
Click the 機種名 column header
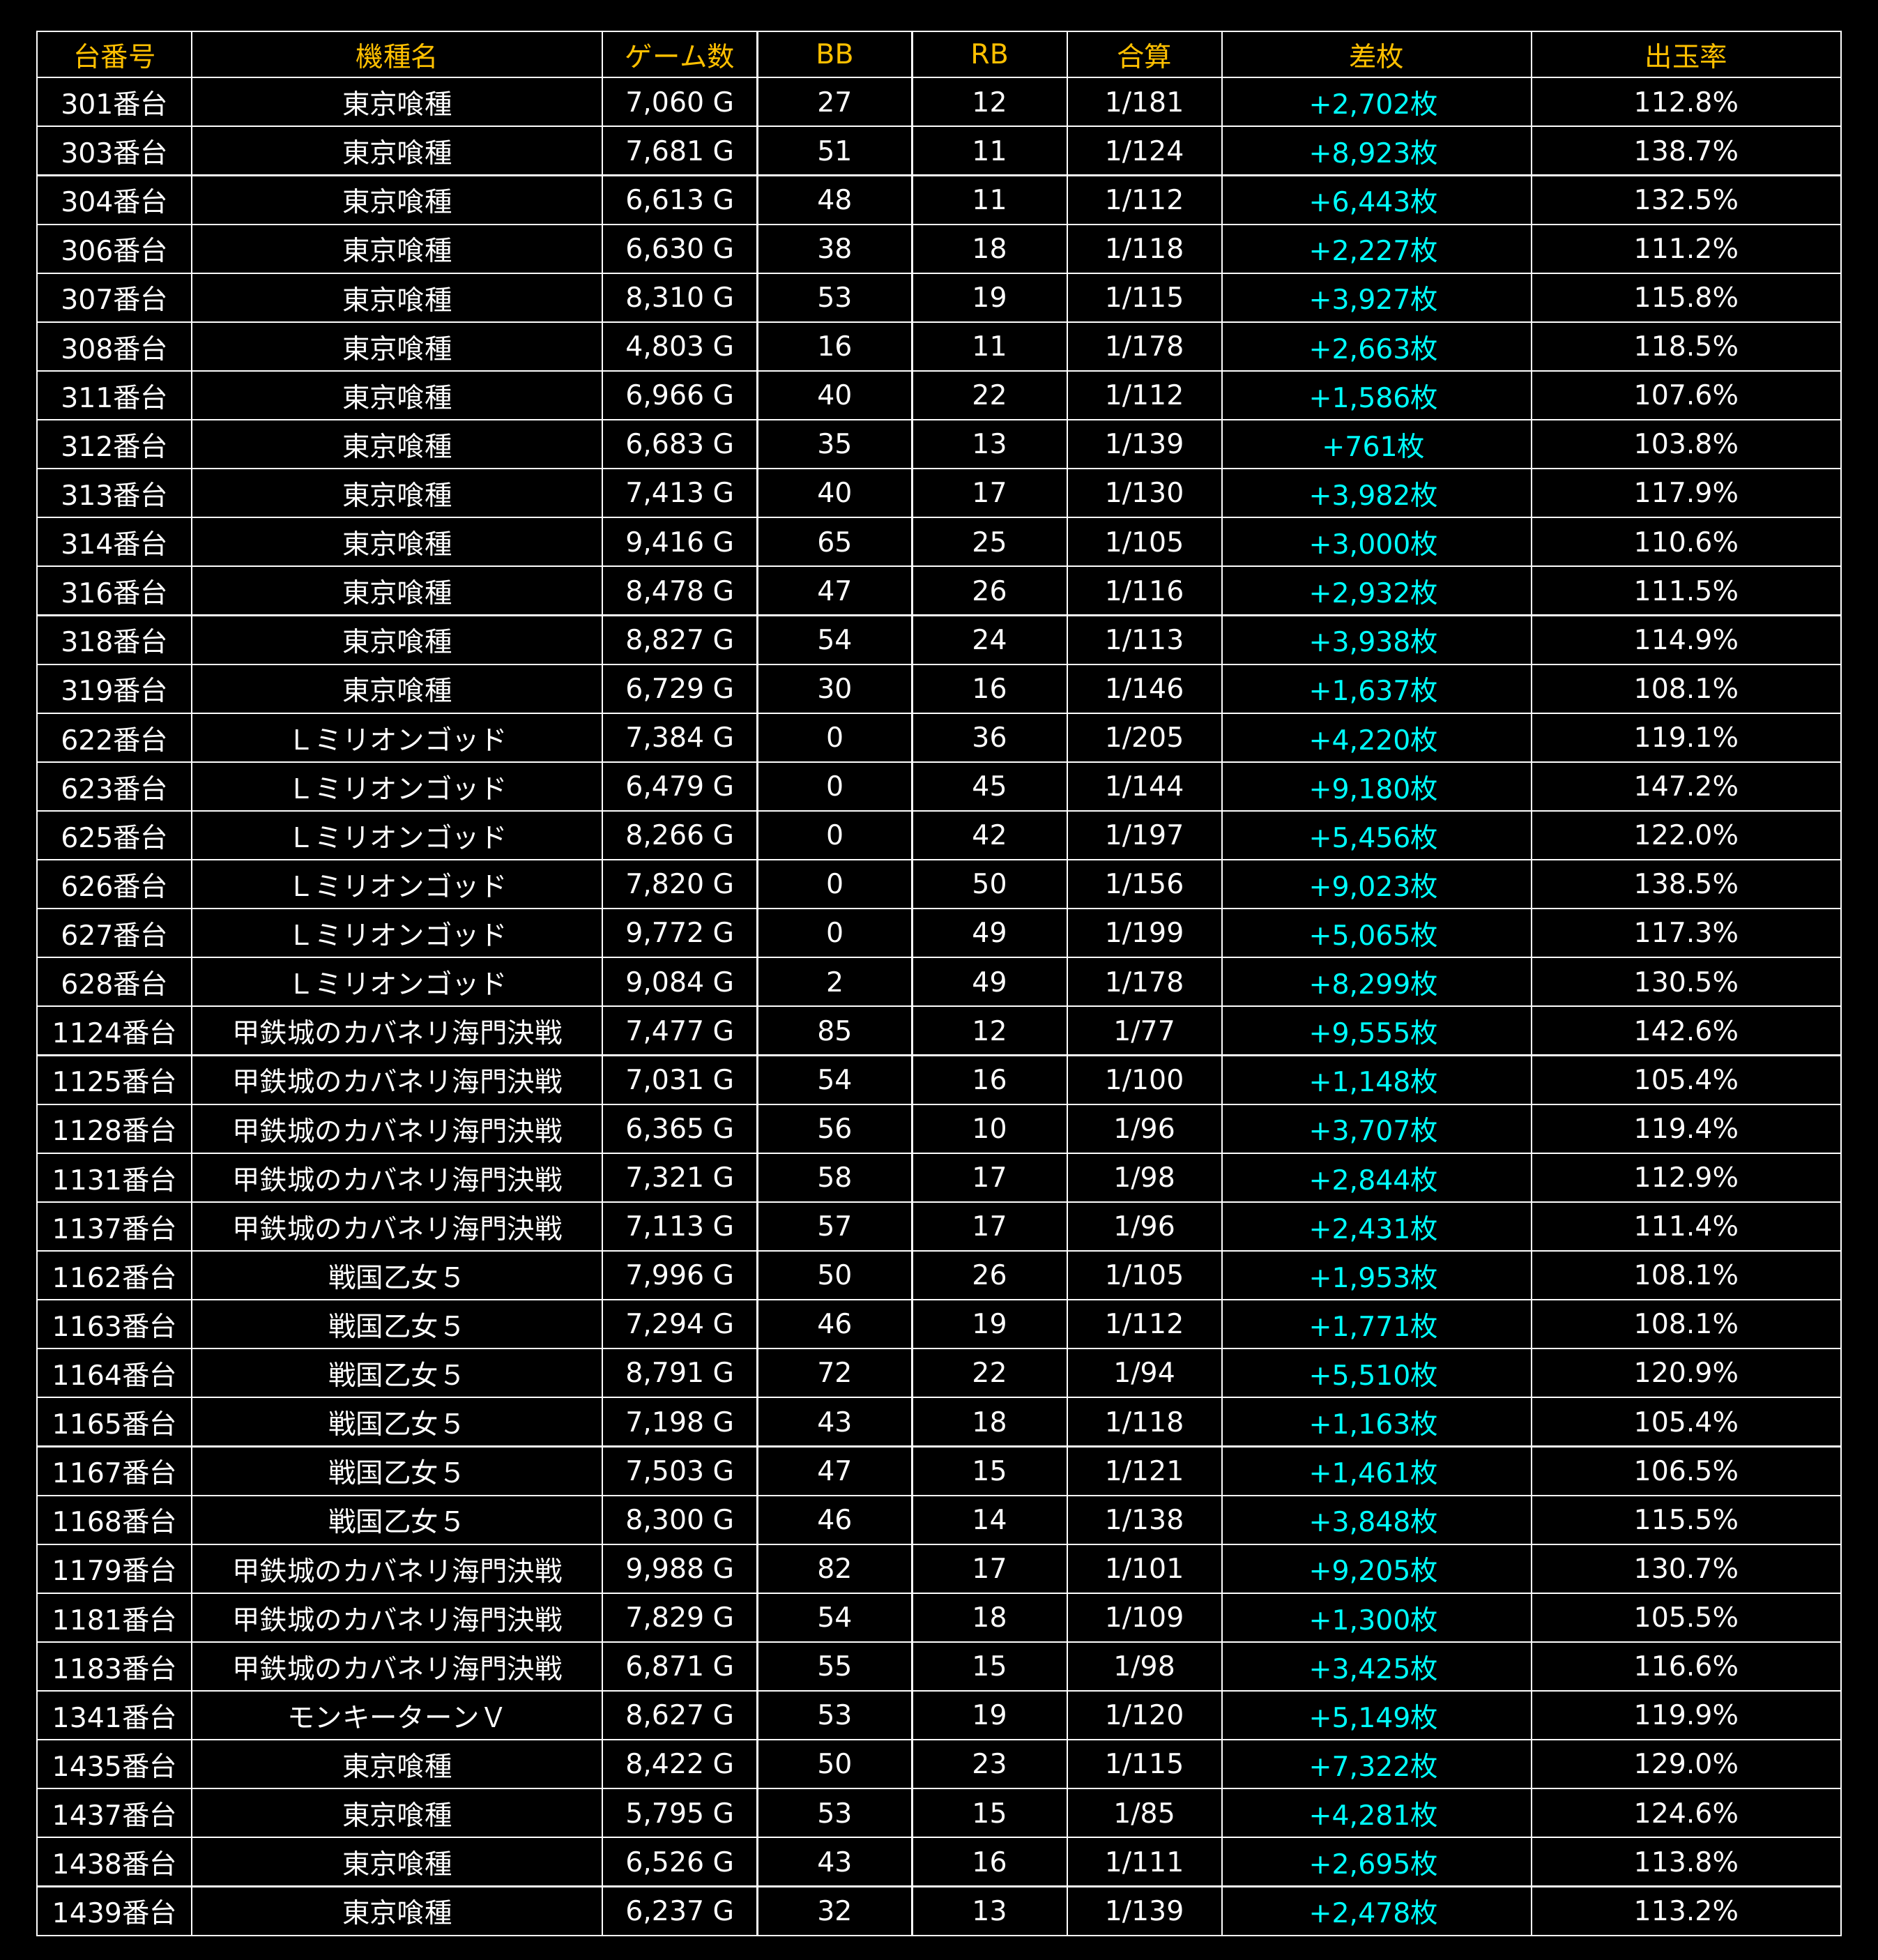[397, 56]
